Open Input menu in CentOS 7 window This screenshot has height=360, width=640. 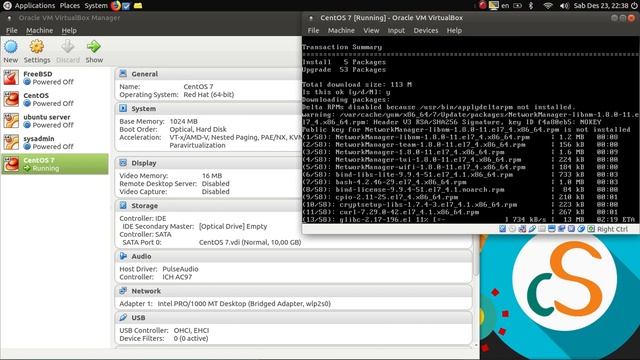point(396,30)
